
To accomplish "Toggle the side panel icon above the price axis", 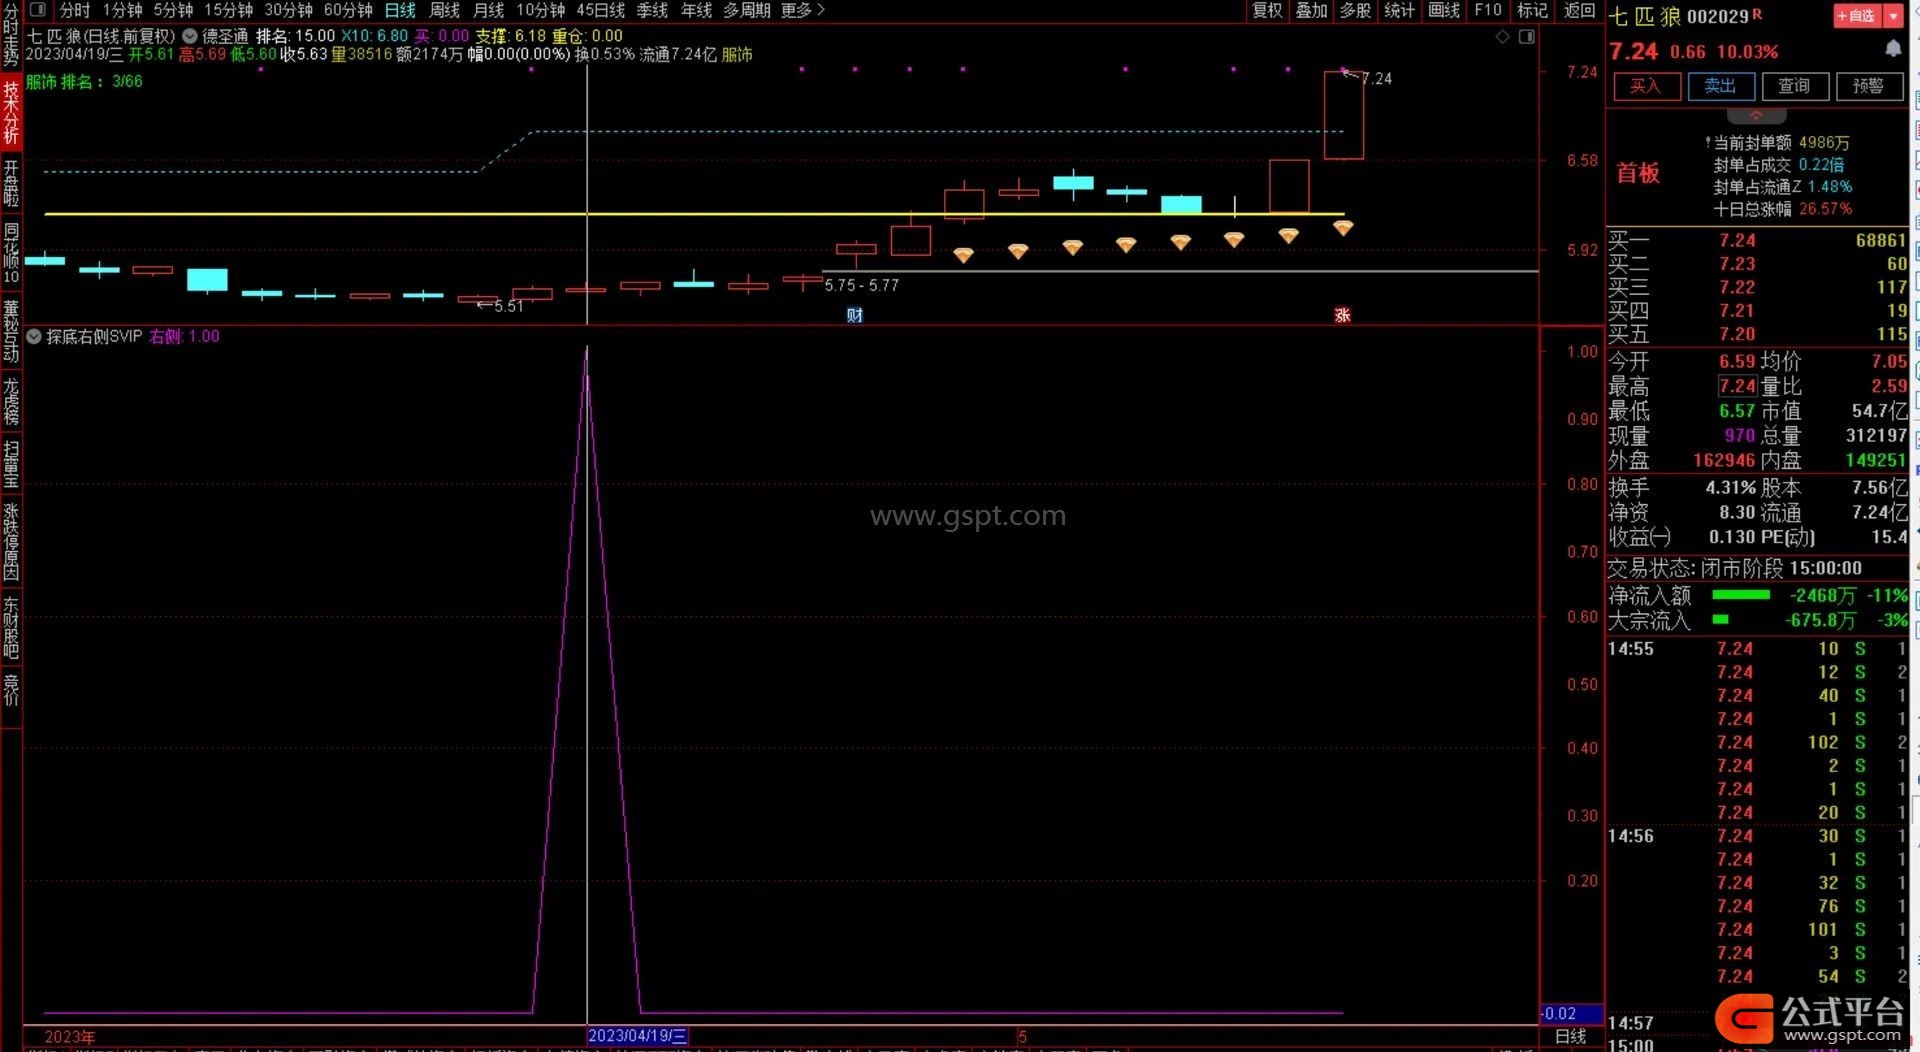I will tap(1527, 37).
